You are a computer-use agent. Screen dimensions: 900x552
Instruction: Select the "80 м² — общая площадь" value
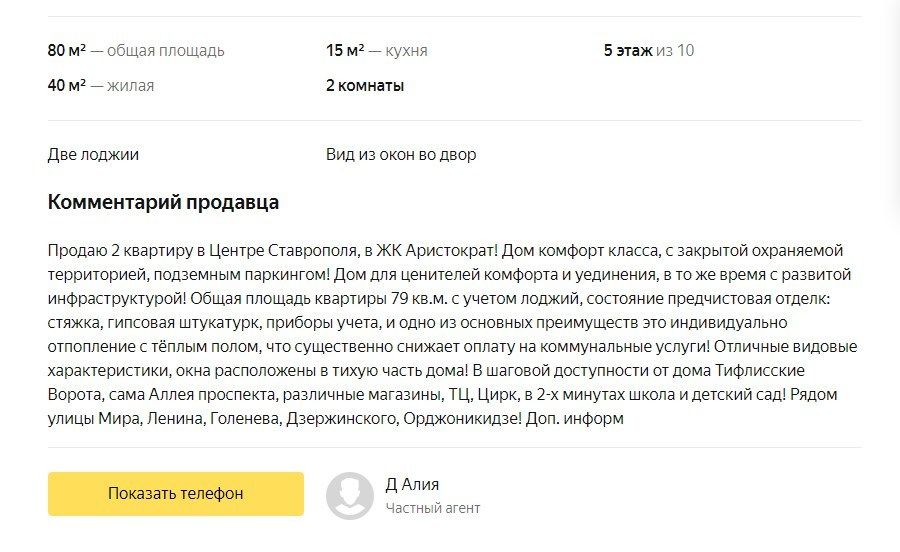pos(136,50)
